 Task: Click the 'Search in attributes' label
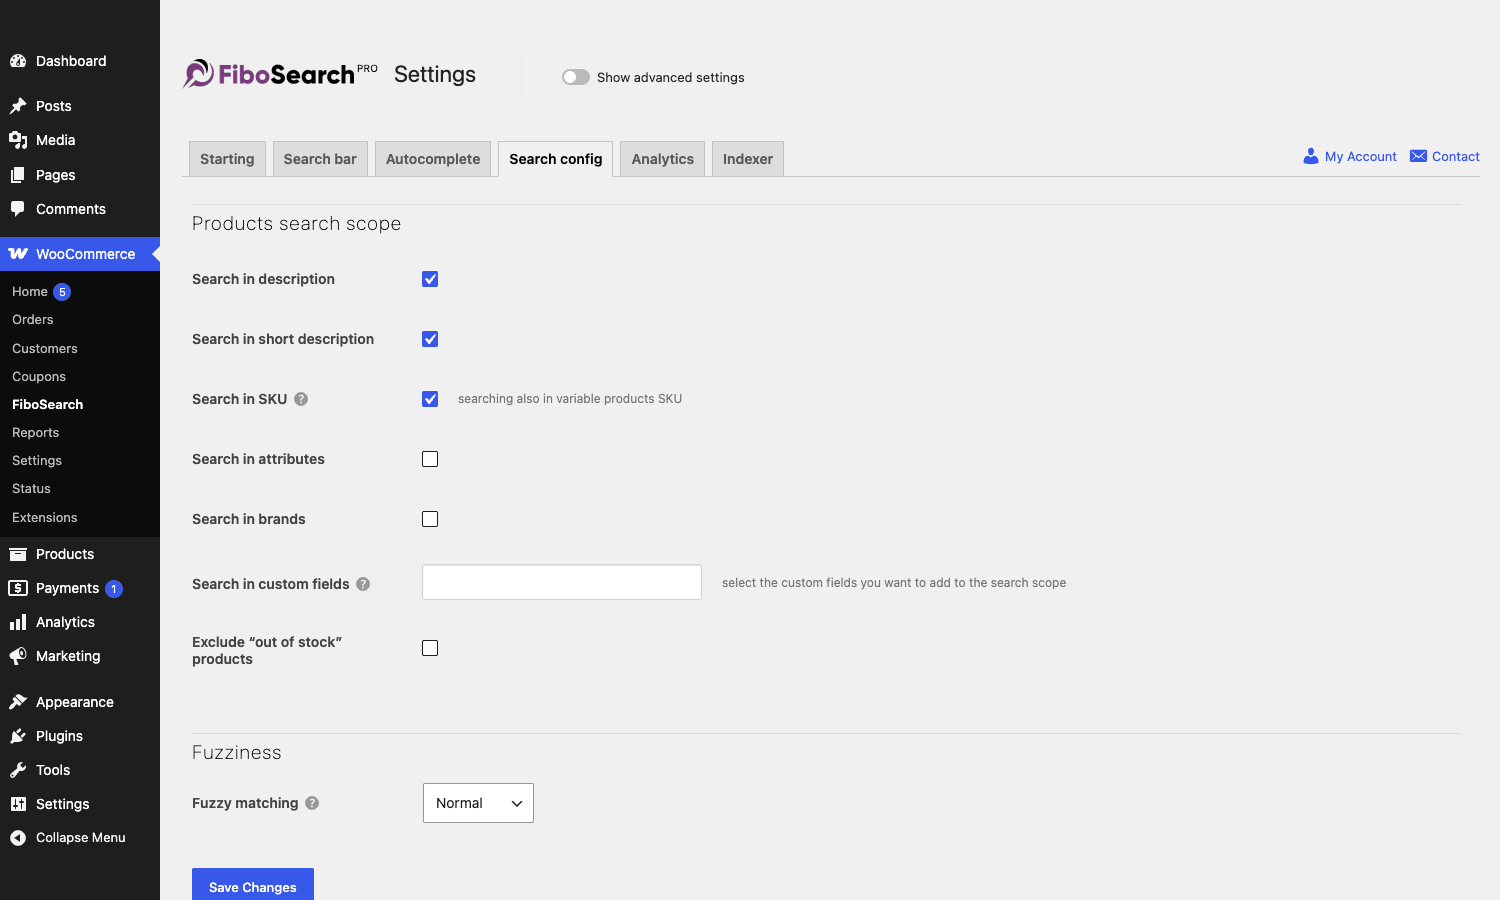click(x=258, y=459)
